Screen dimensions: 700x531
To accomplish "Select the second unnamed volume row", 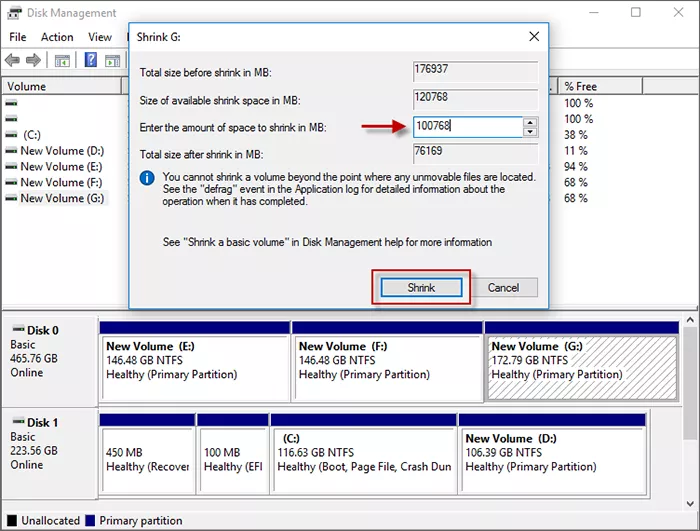I will pyautogui.click(x=12, y=119).
